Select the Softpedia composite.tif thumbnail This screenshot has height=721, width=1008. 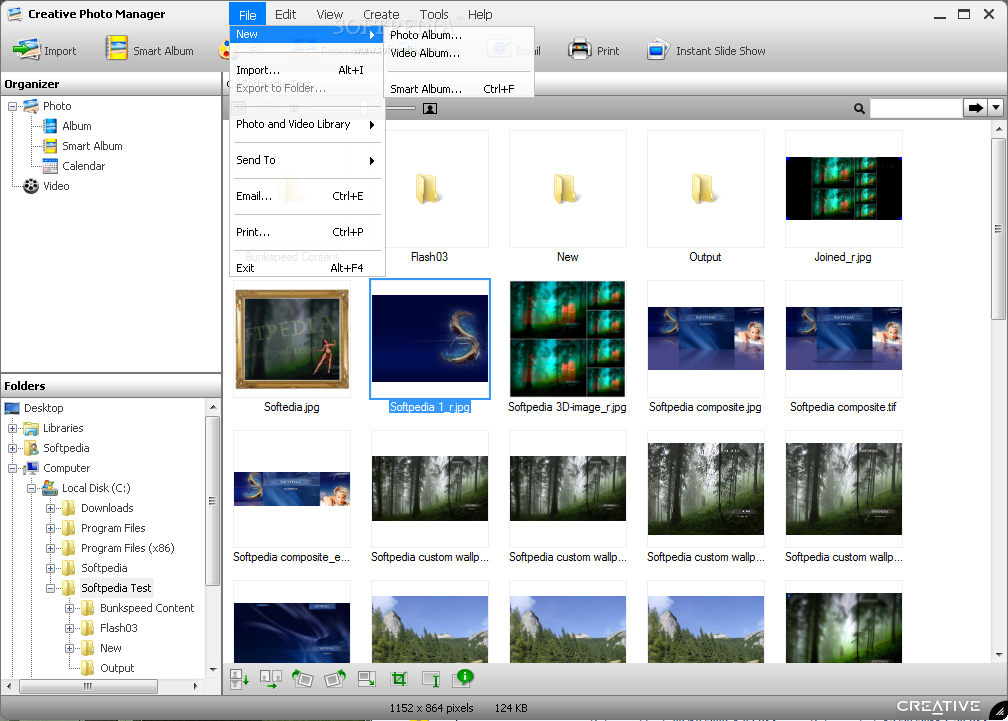(843, 339)
